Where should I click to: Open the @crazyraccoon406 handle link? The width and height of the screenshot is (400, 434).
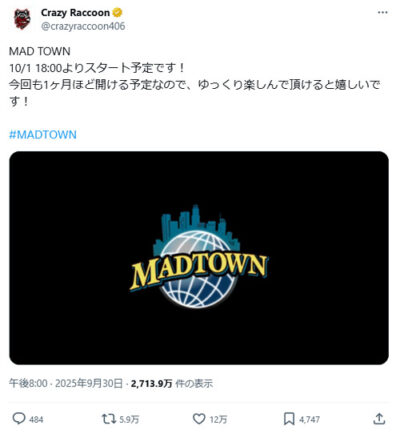[x=83, y=26]
